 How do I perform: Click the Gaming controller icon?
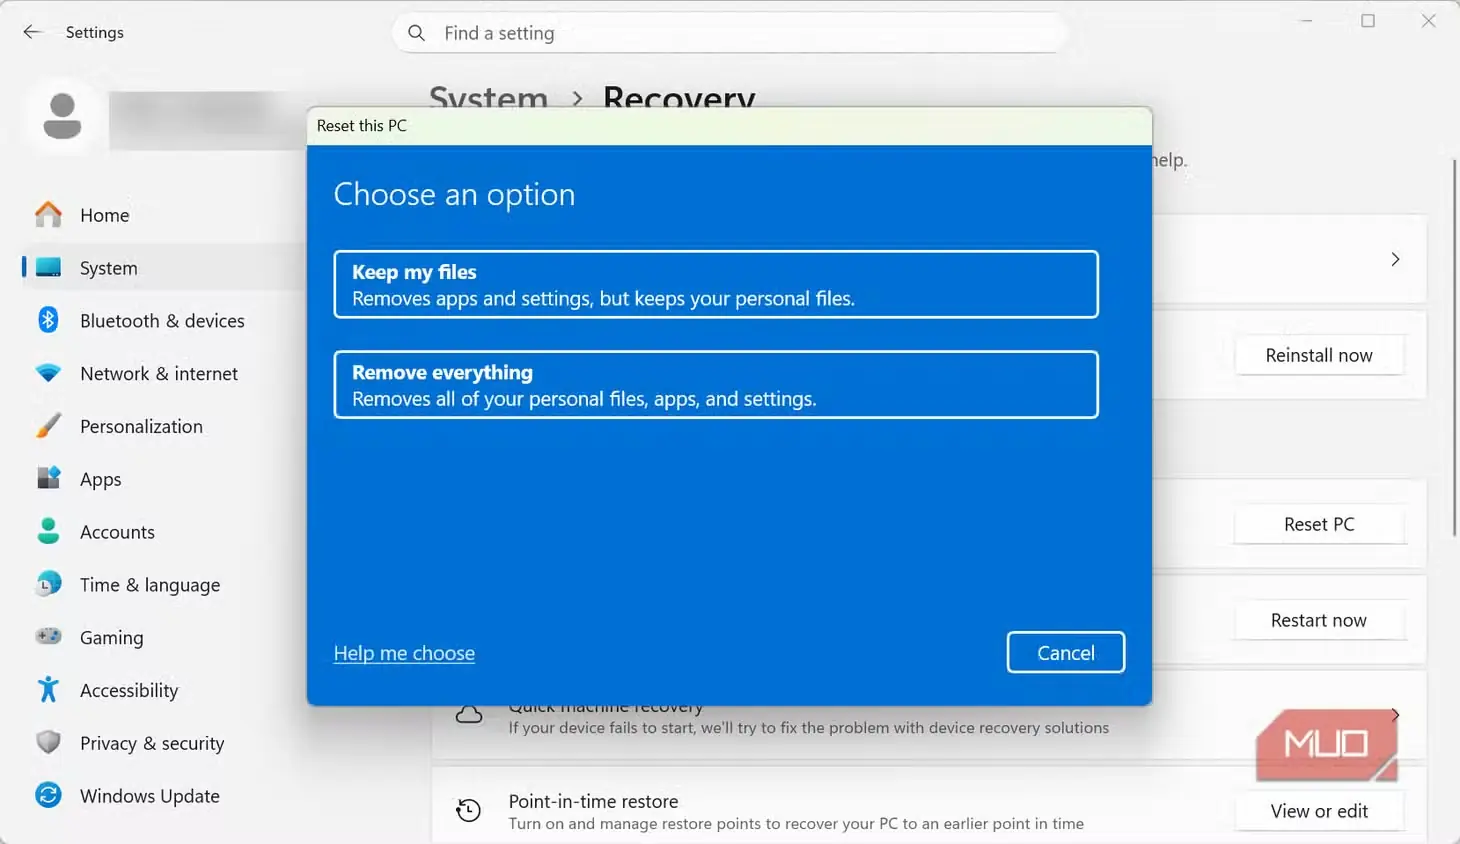point(48,636)
